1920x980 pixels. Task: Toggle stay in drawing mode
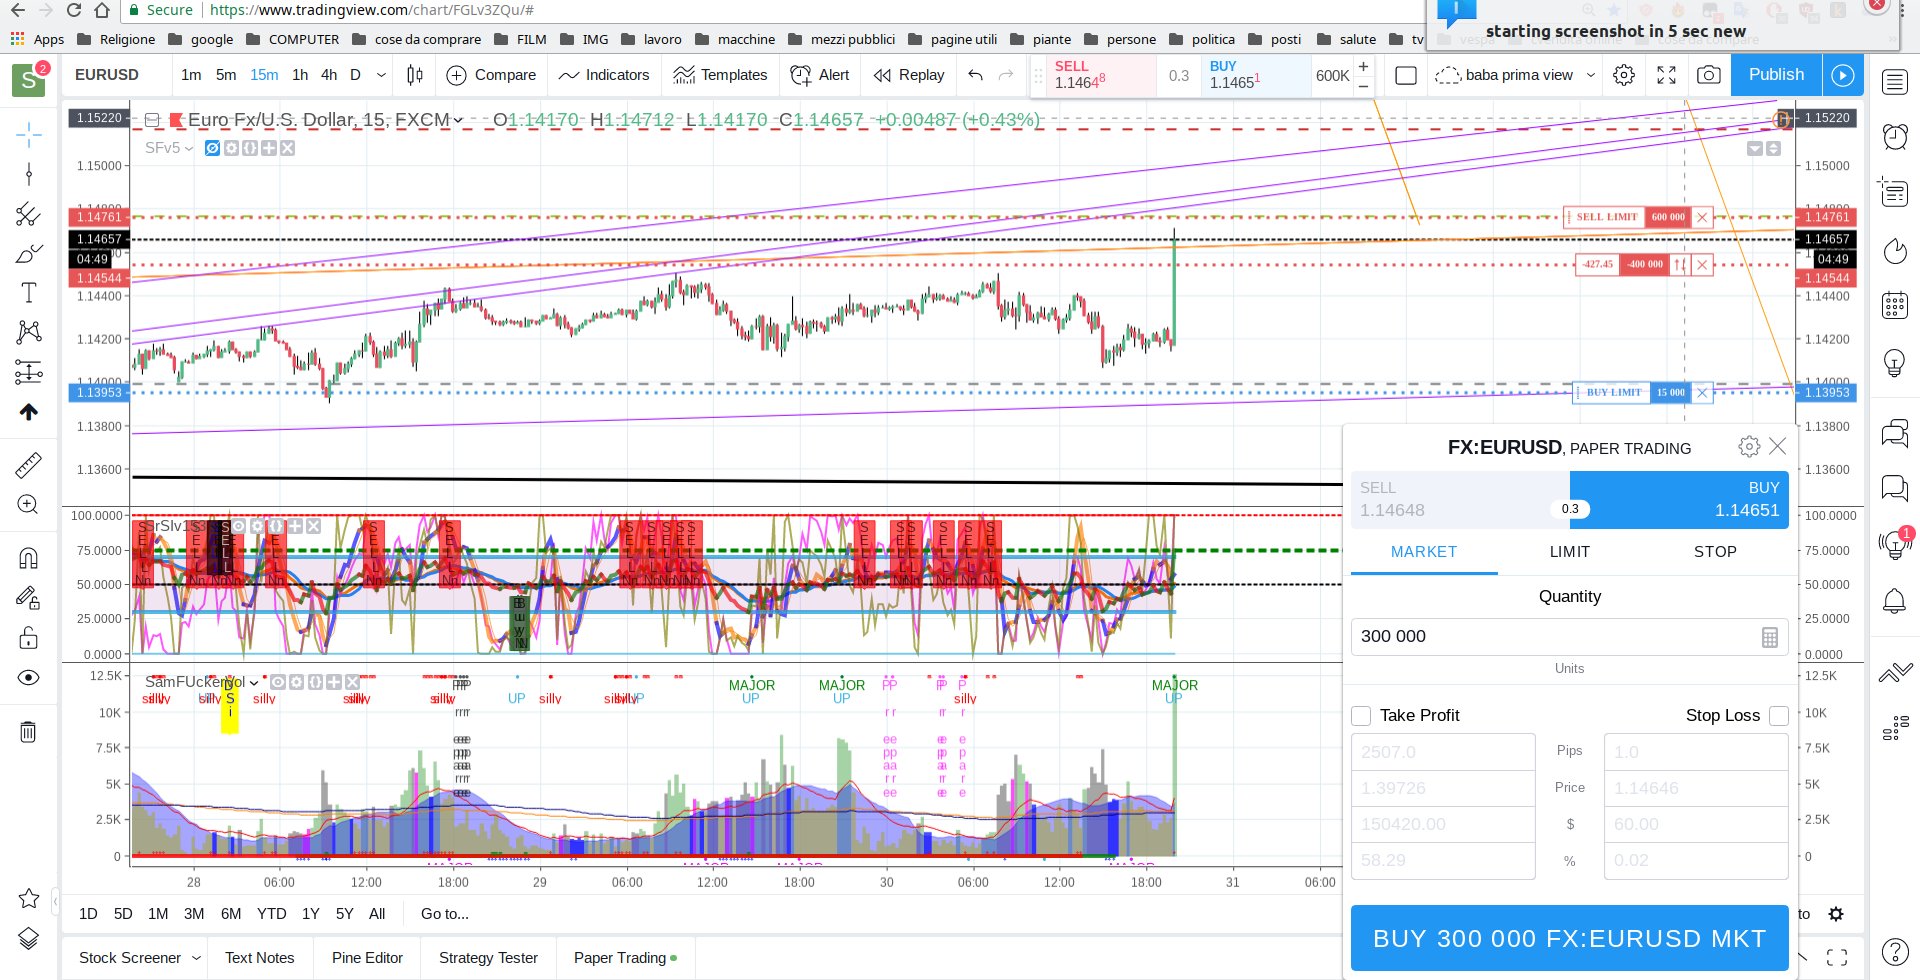tap(29, 598)
